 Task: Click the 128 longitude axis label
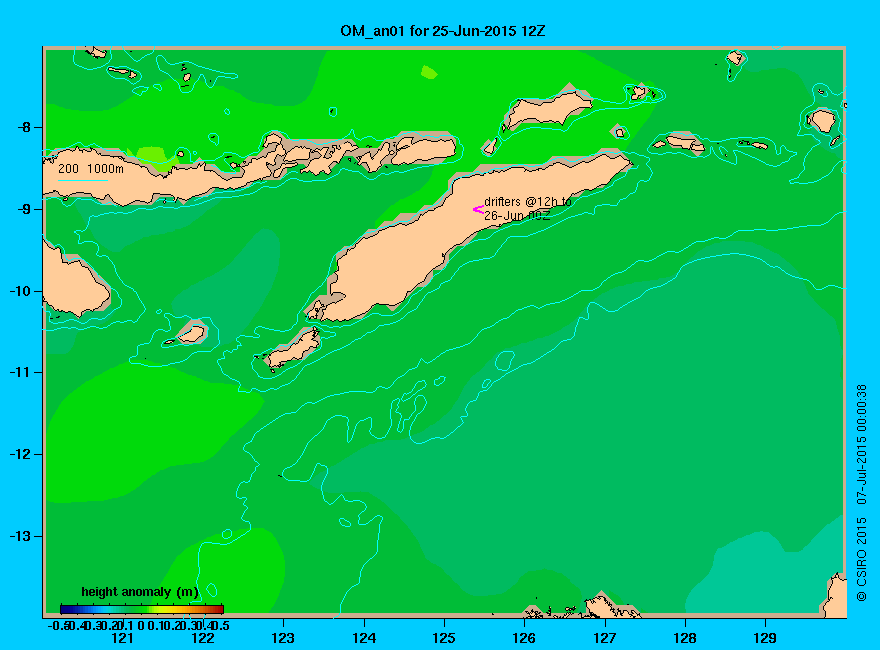[685, 638]
